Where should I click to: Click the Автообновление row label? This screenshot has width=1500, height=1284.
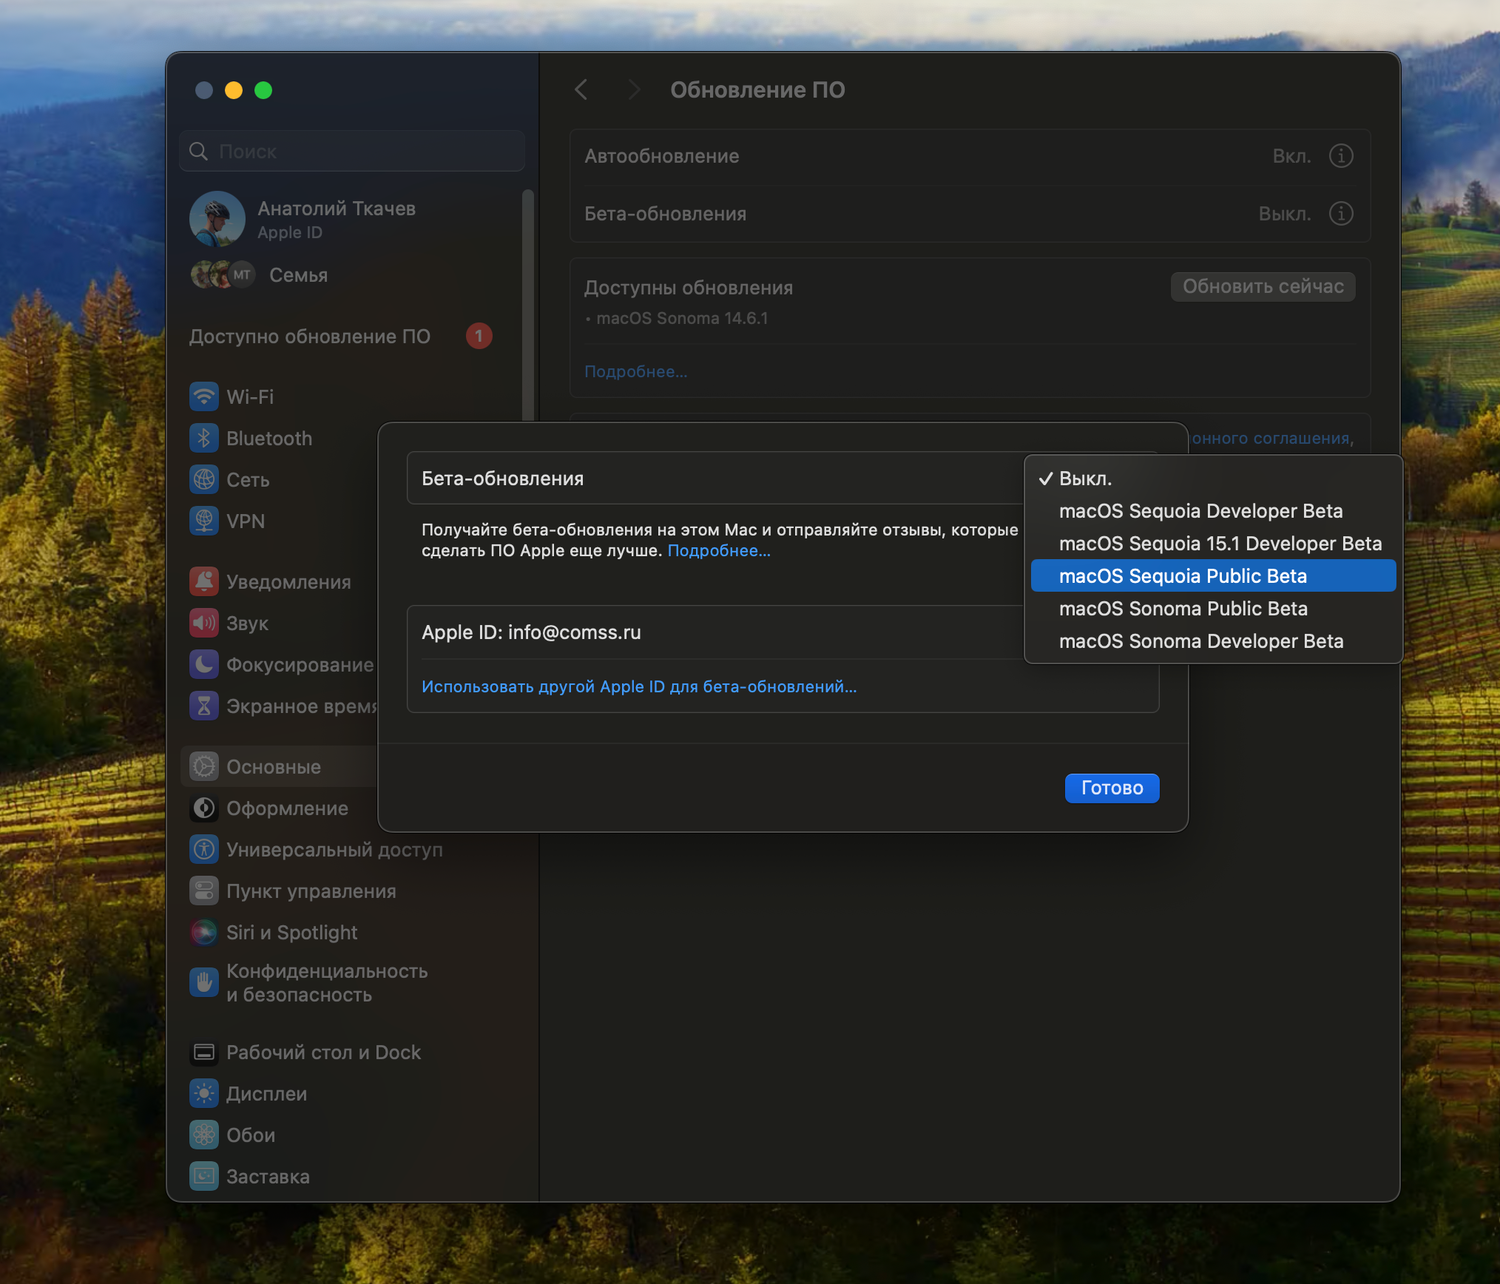662,157
